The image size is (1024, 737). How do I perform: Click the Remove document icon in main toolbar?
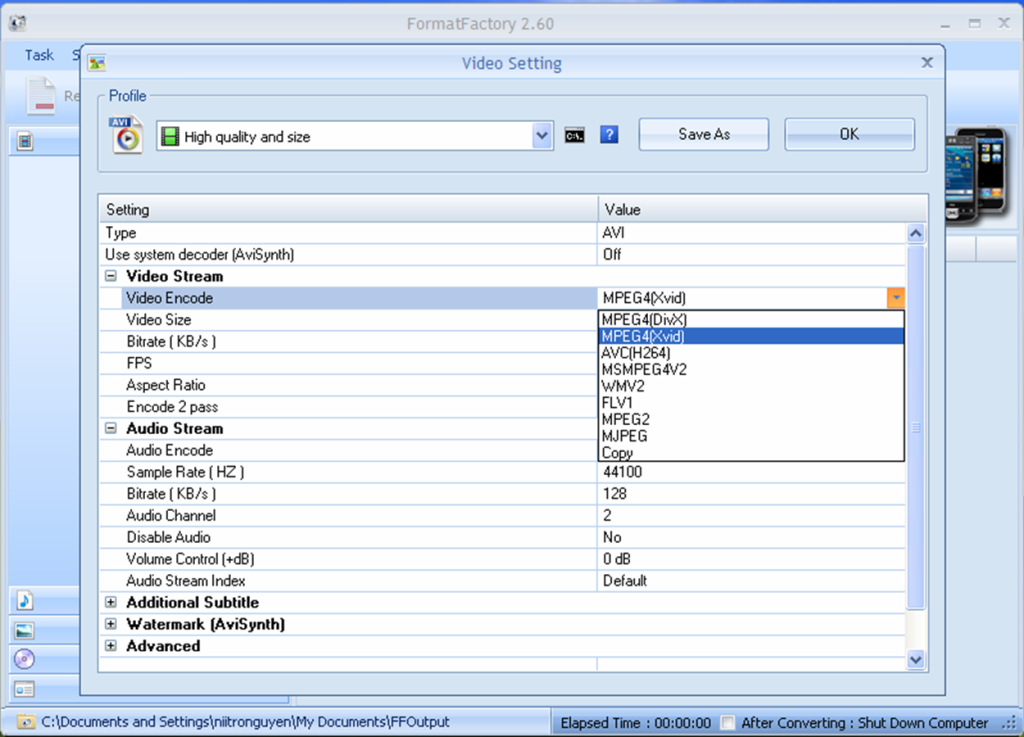(40, 96)
